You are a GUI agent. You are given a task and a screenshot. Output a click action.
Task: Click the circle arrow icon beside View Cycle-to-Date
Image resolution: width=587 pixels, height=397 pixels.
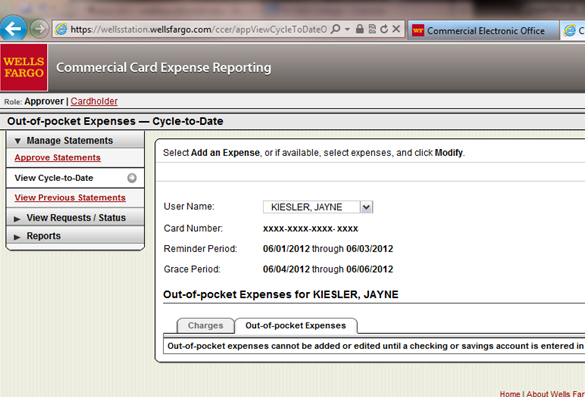click(132, 178)
